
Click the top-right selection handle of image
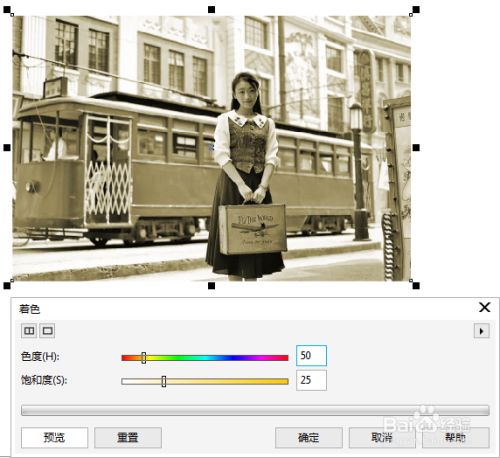[416, 10]
